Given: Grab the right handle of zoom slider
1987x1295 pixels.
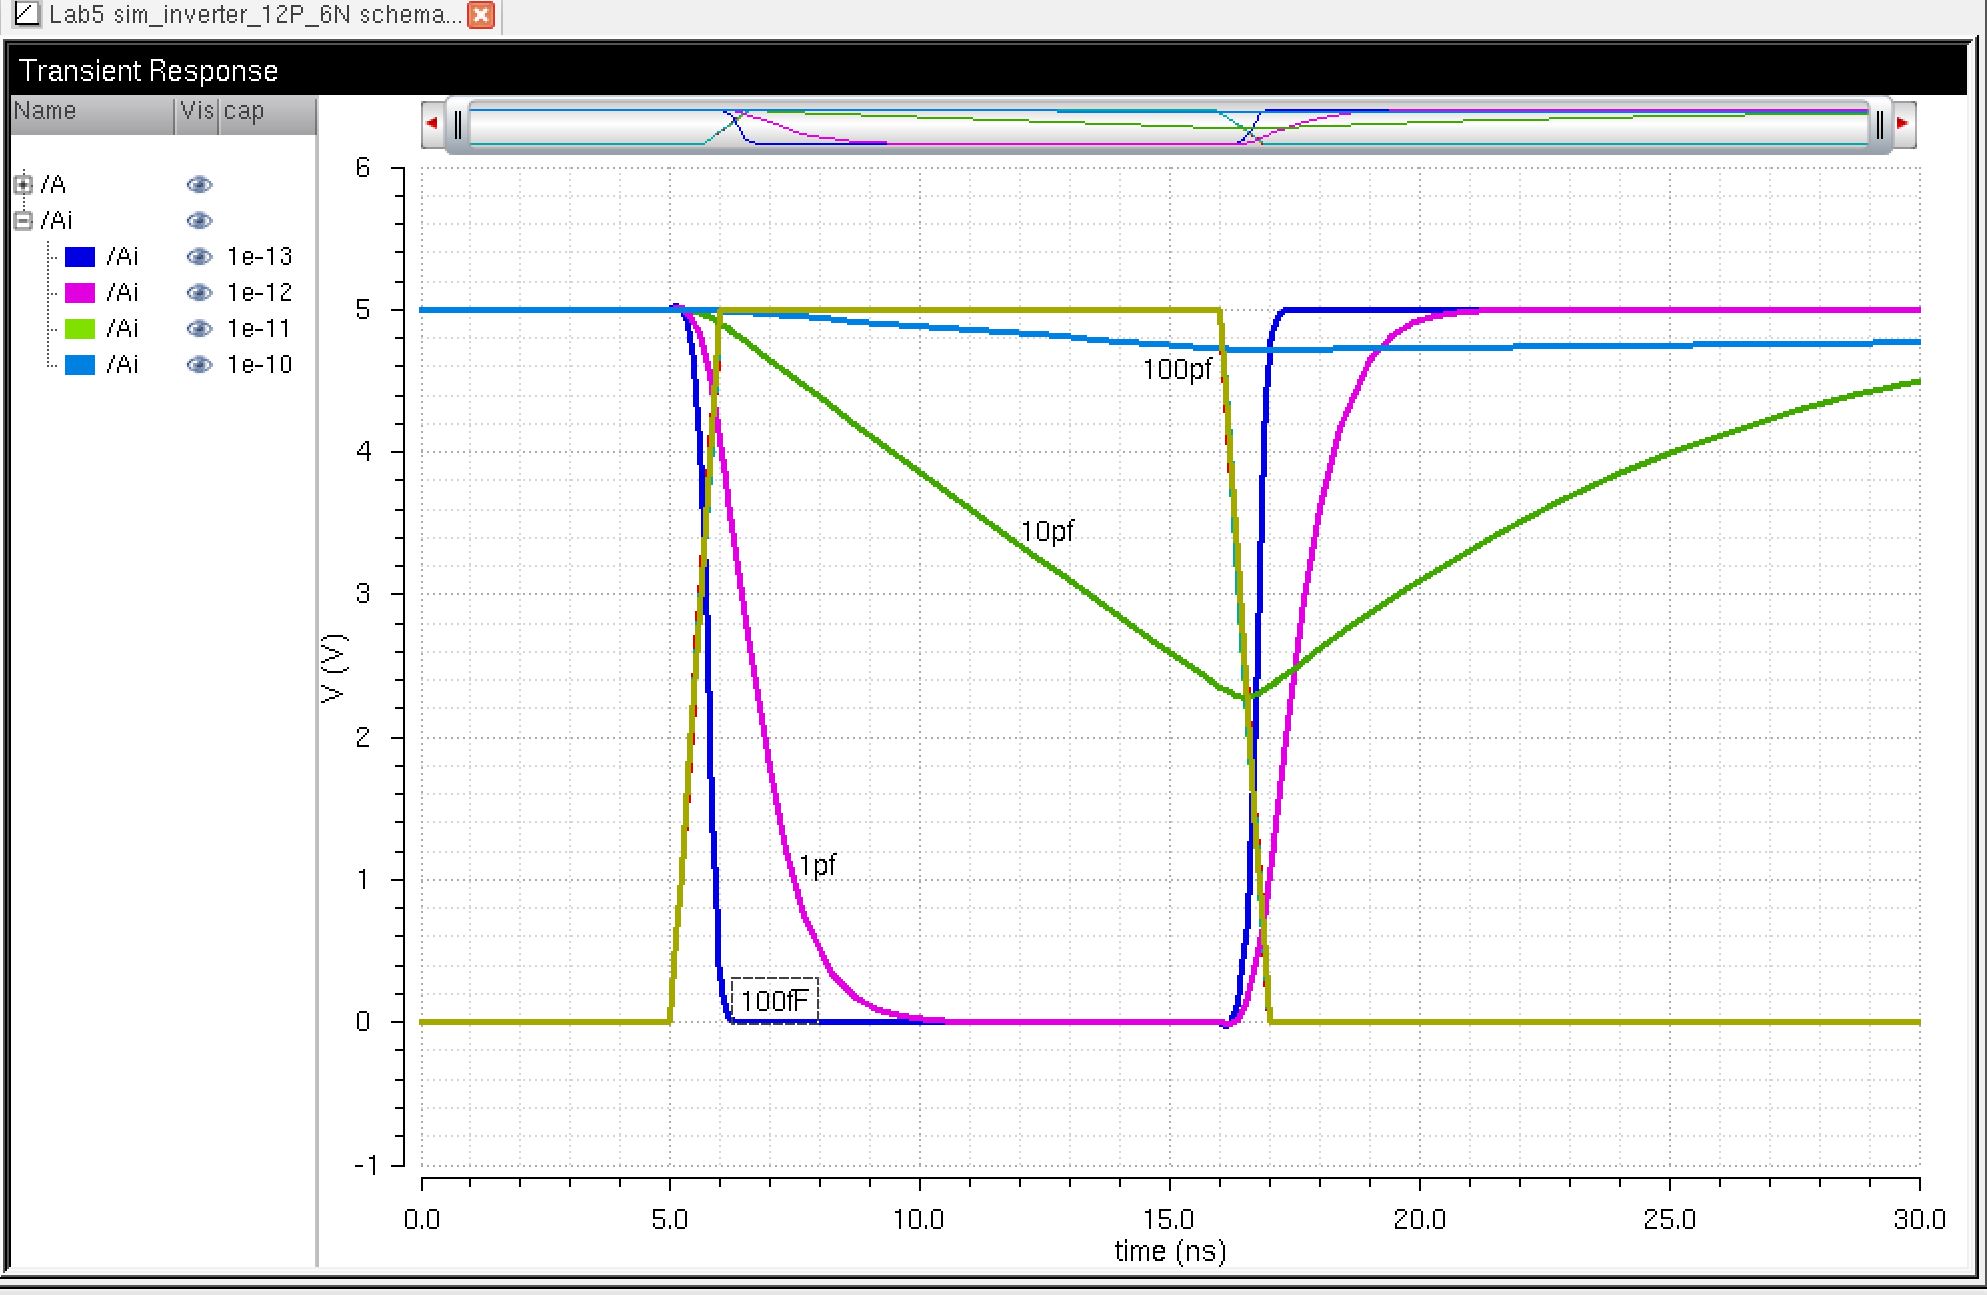Looking at the screenshot, I should [x=1879, y=125].
